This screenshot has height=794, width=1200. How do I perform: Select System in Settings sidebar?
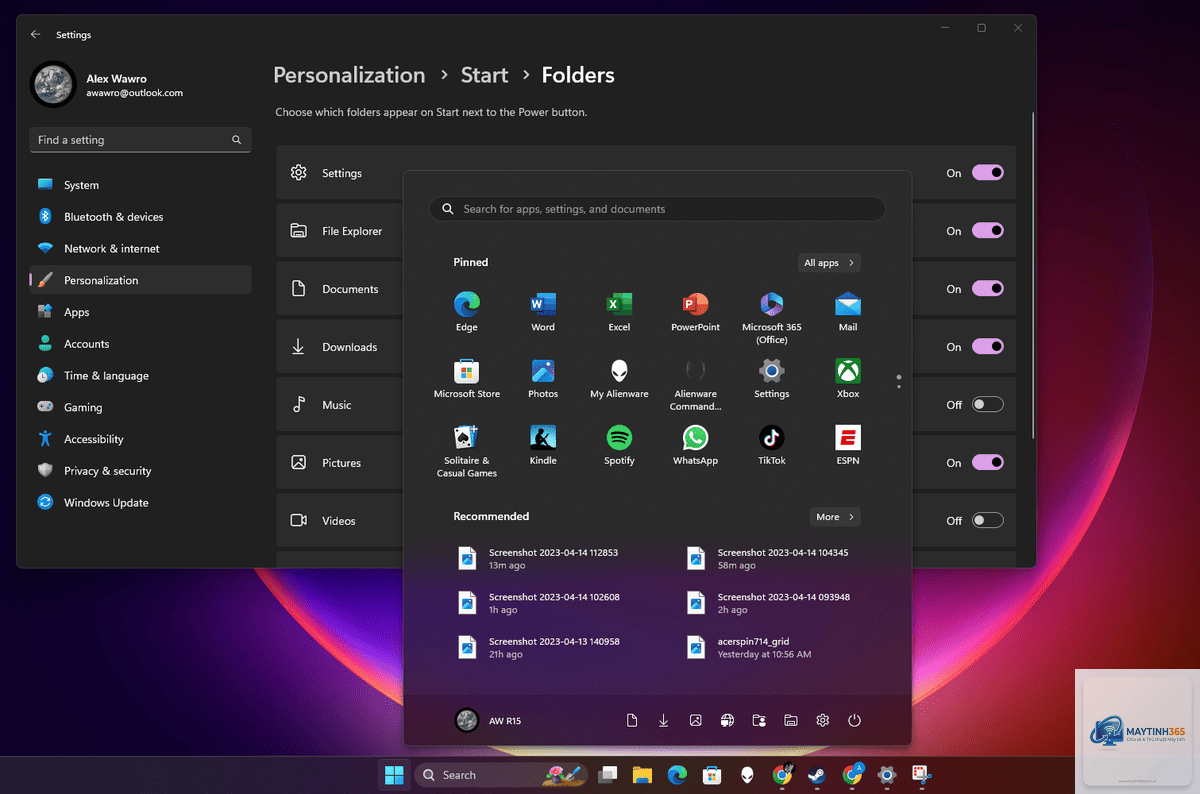click(140, 185)
